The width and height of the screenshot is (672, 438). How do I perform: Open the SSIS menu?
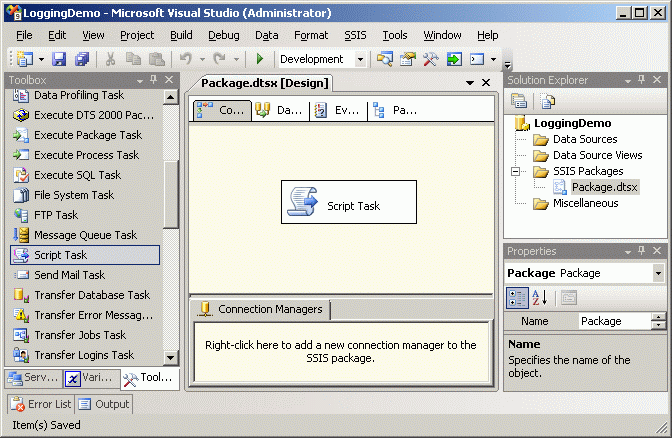coord(355,35)
